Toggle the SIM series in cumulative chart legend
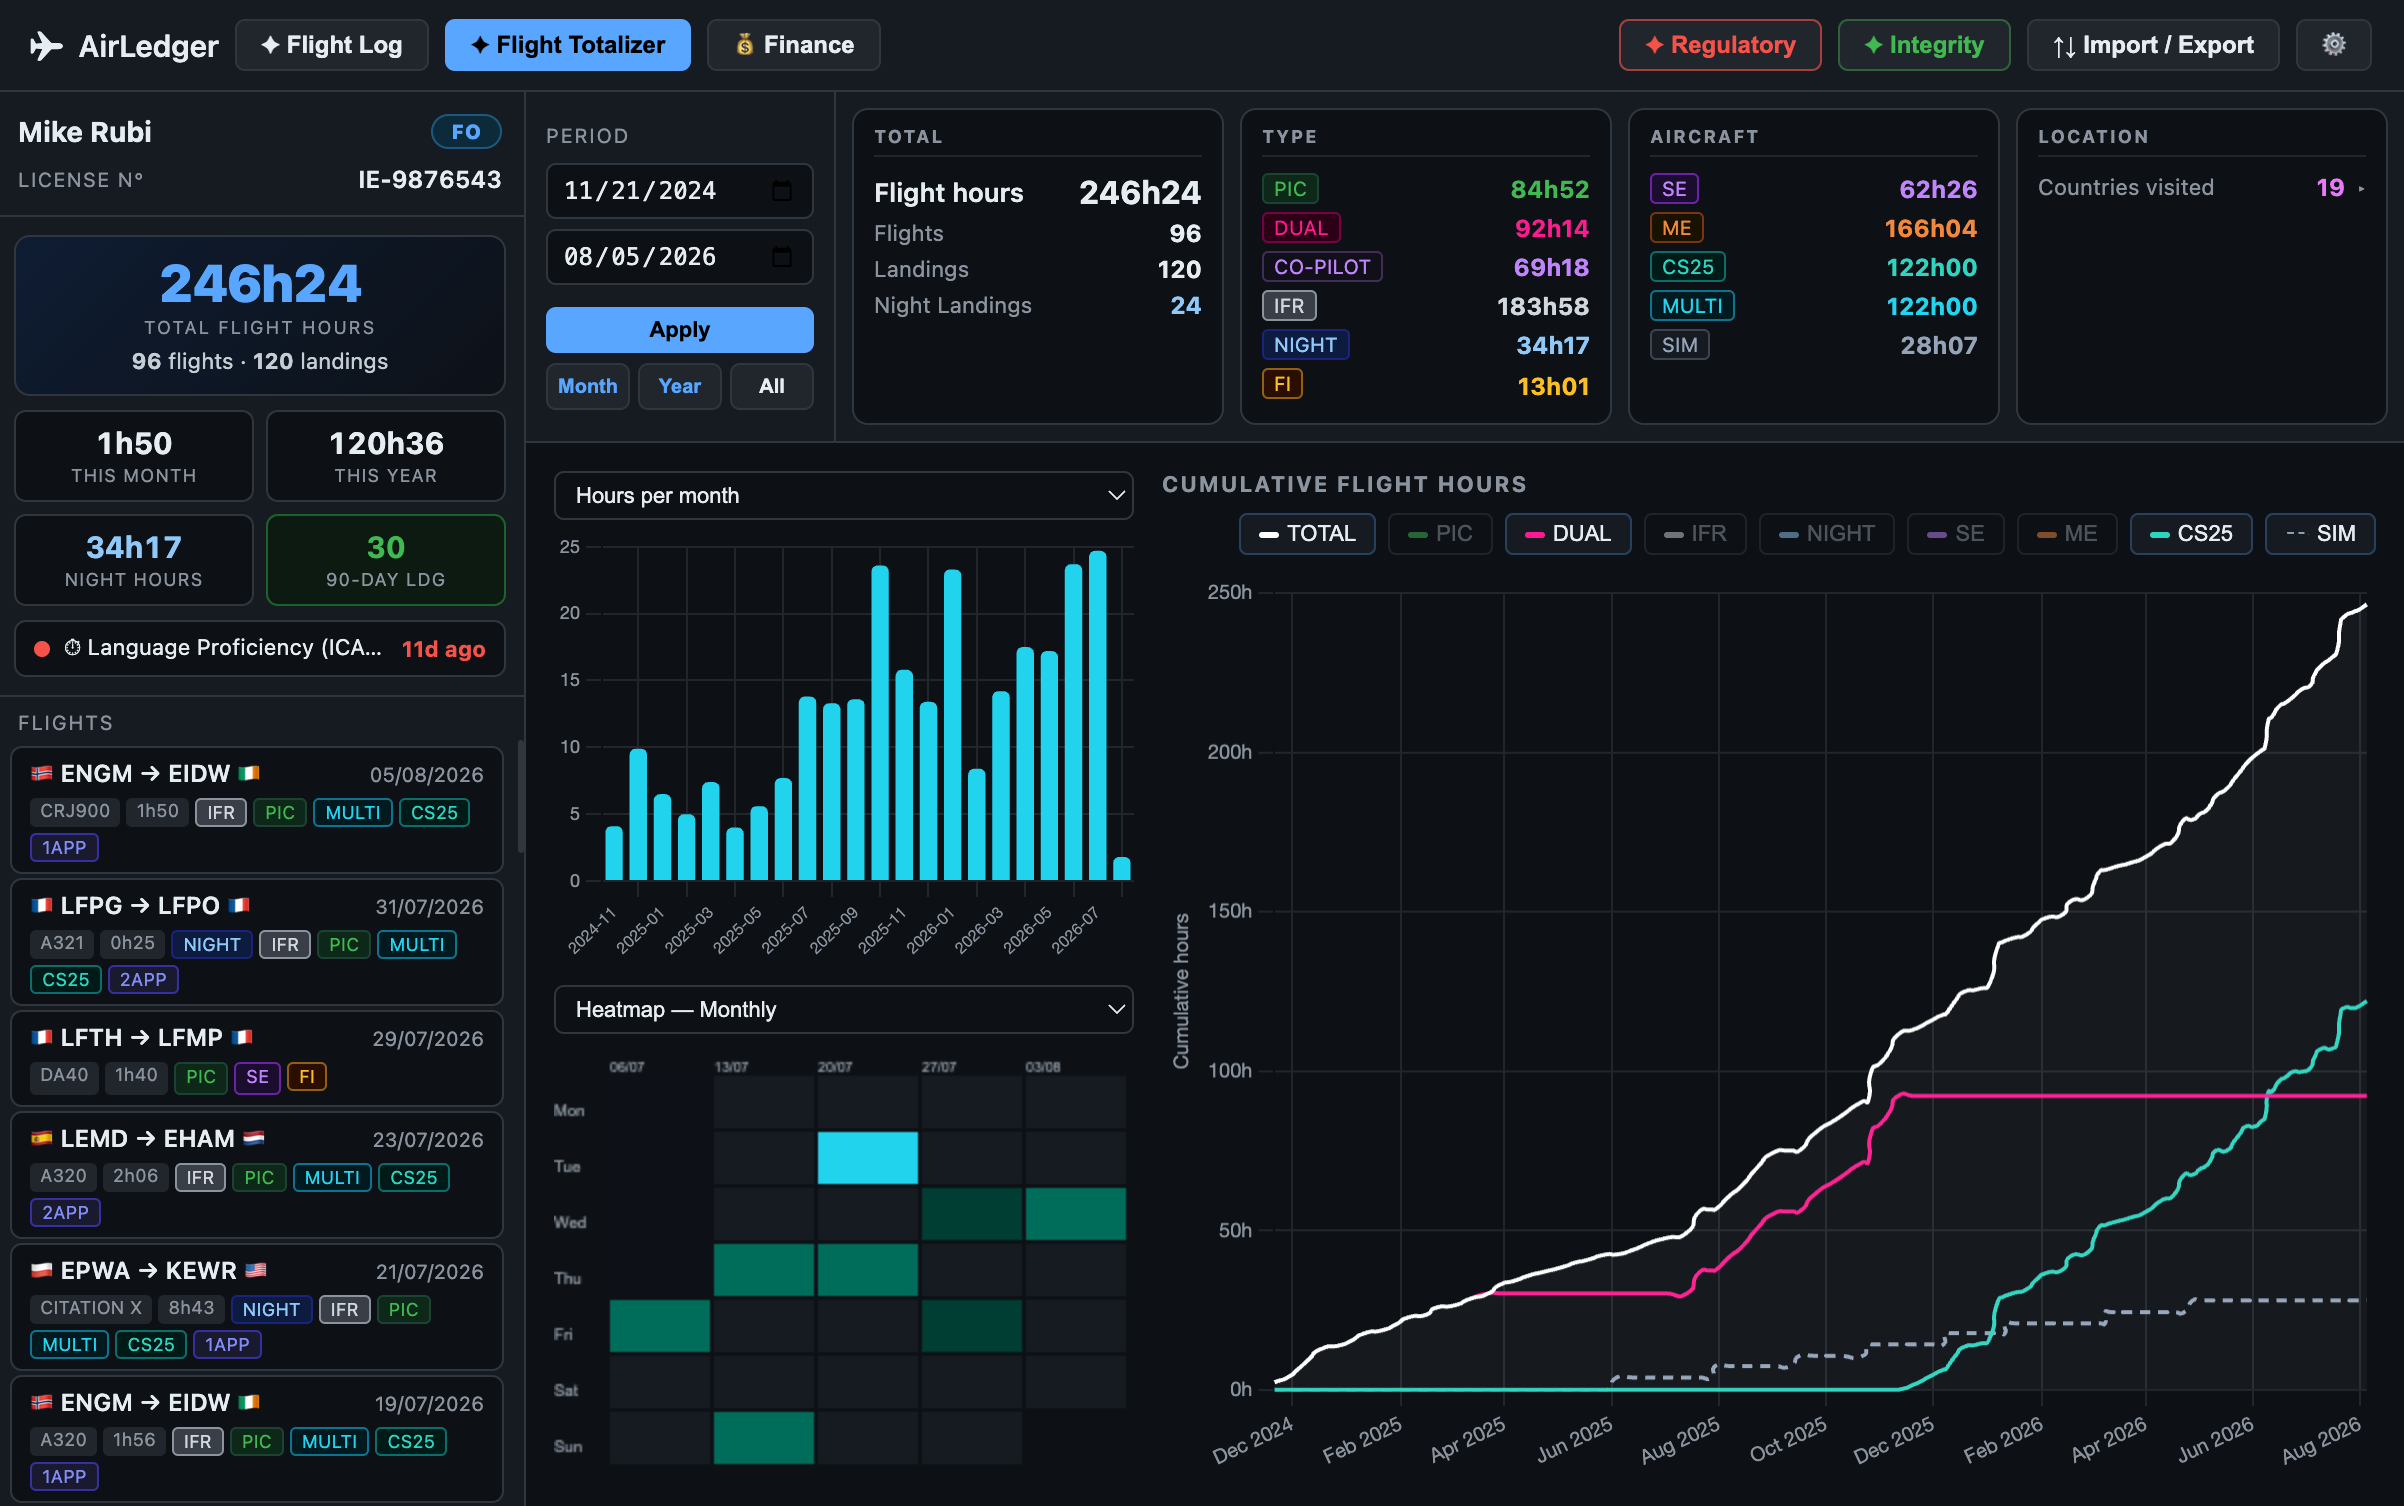The height and width of the screenshot is (1506, 2404). click(x=2320, y=534)
